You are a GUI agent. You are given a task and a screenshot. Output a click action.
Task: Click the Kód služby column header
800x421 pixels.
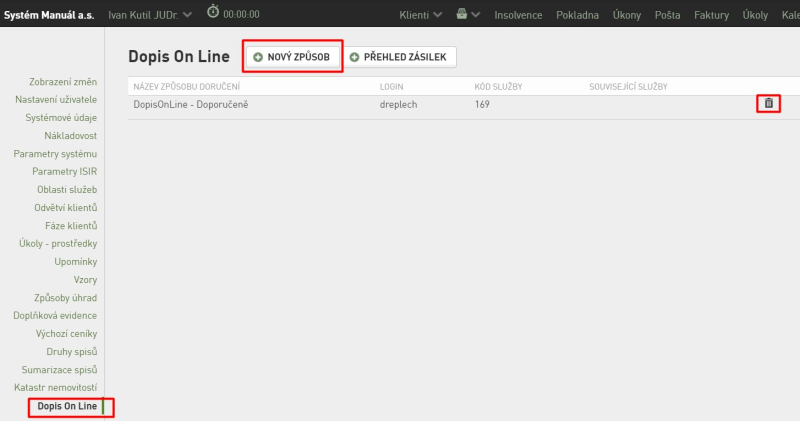pos(498,87)
